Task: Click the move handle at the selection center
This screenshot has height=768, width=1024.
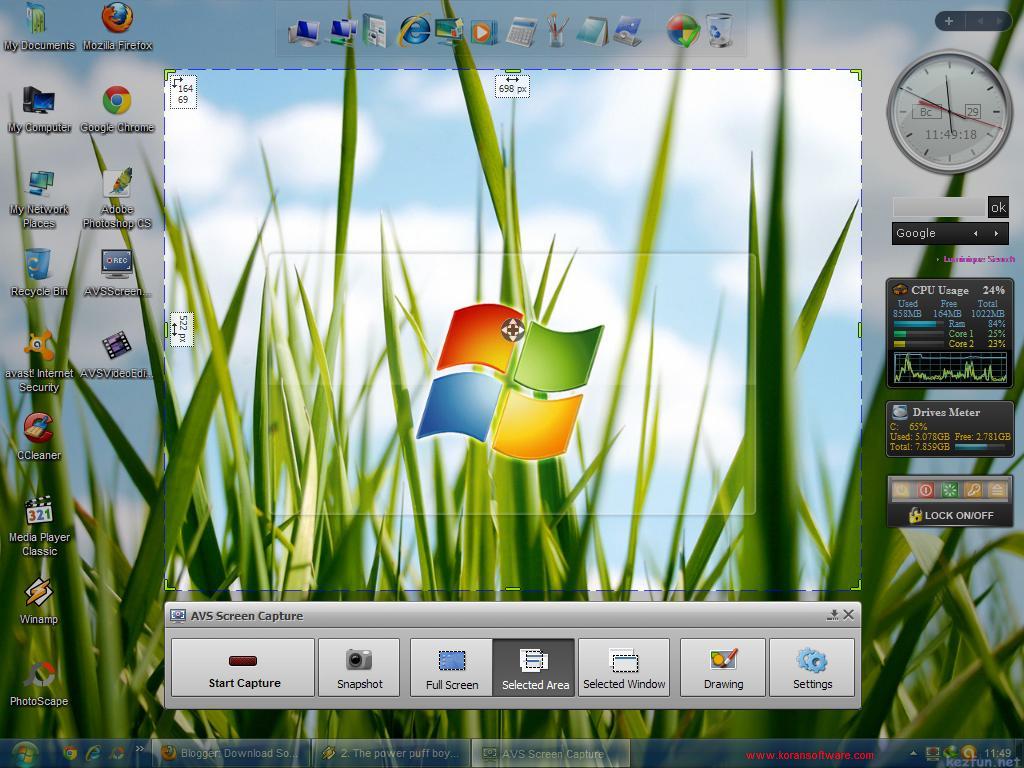Action: point(513,330)
